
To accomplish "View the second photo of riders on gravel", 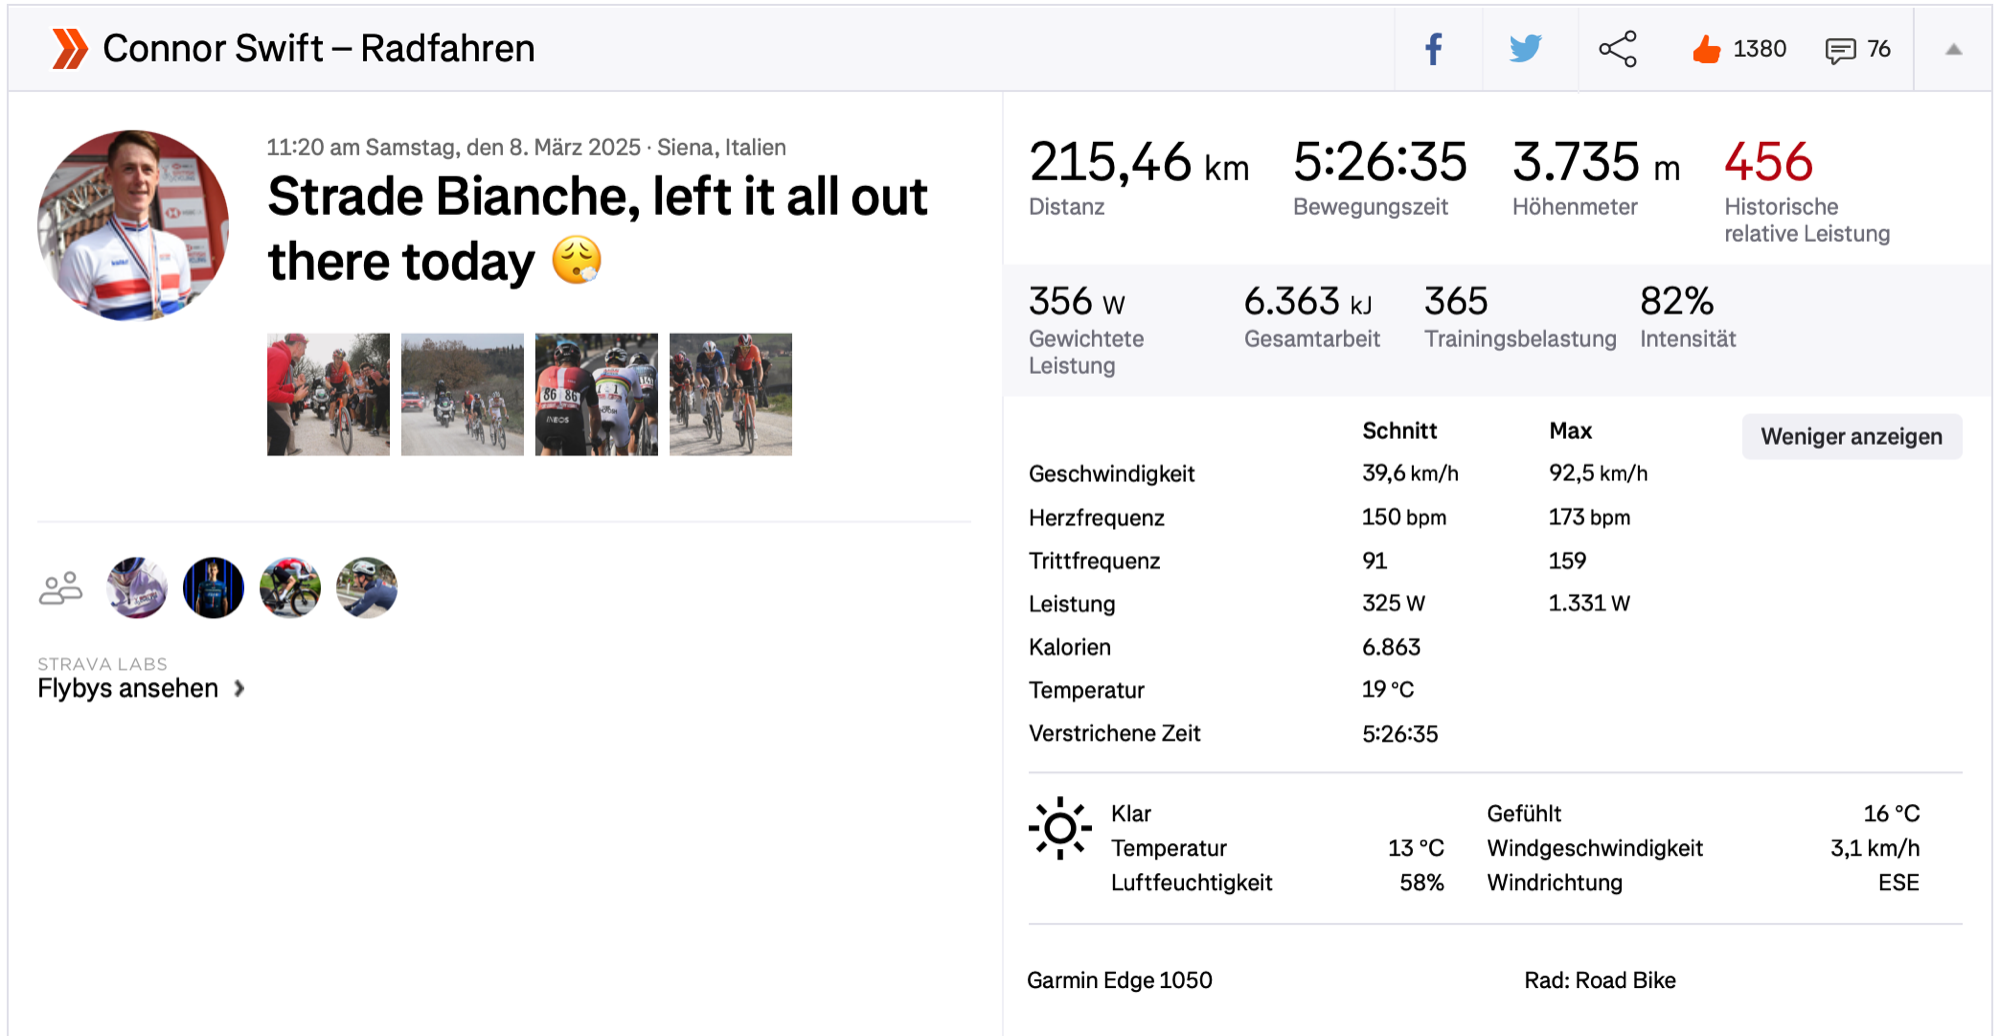I will coord(462,394).
